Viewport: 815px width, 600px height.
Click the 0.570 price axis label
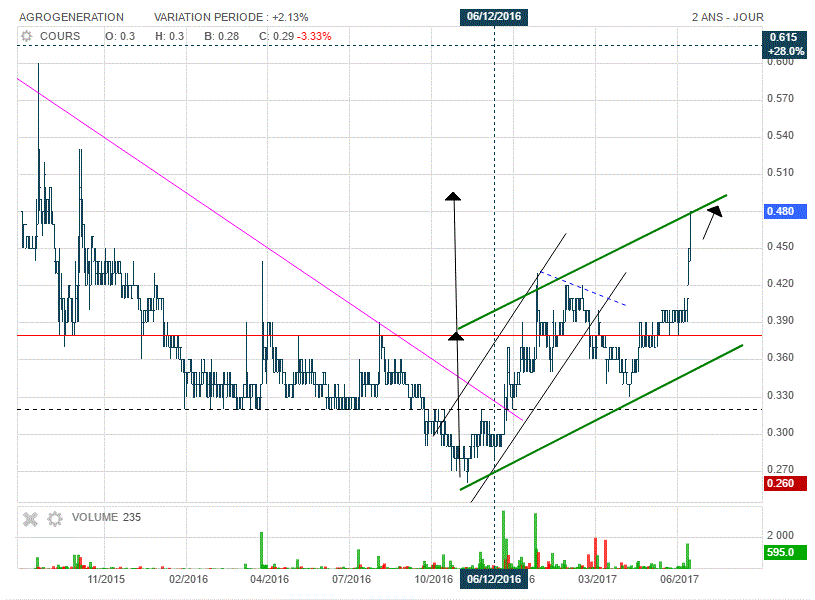[x=780, y=98]
